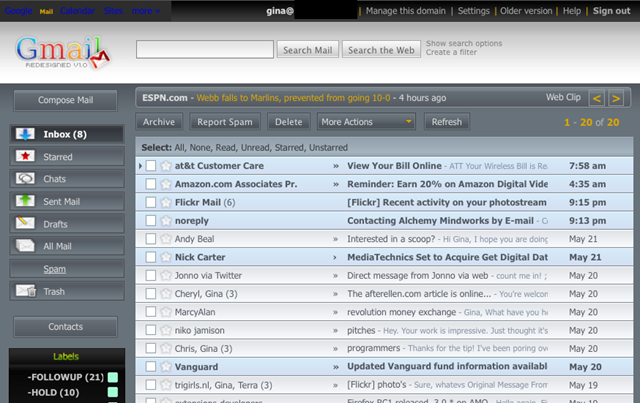Viewport: 640px width, 403px height.
Task: Click the Sent Mail green arrow icon
Action: [x=25, y=200]
